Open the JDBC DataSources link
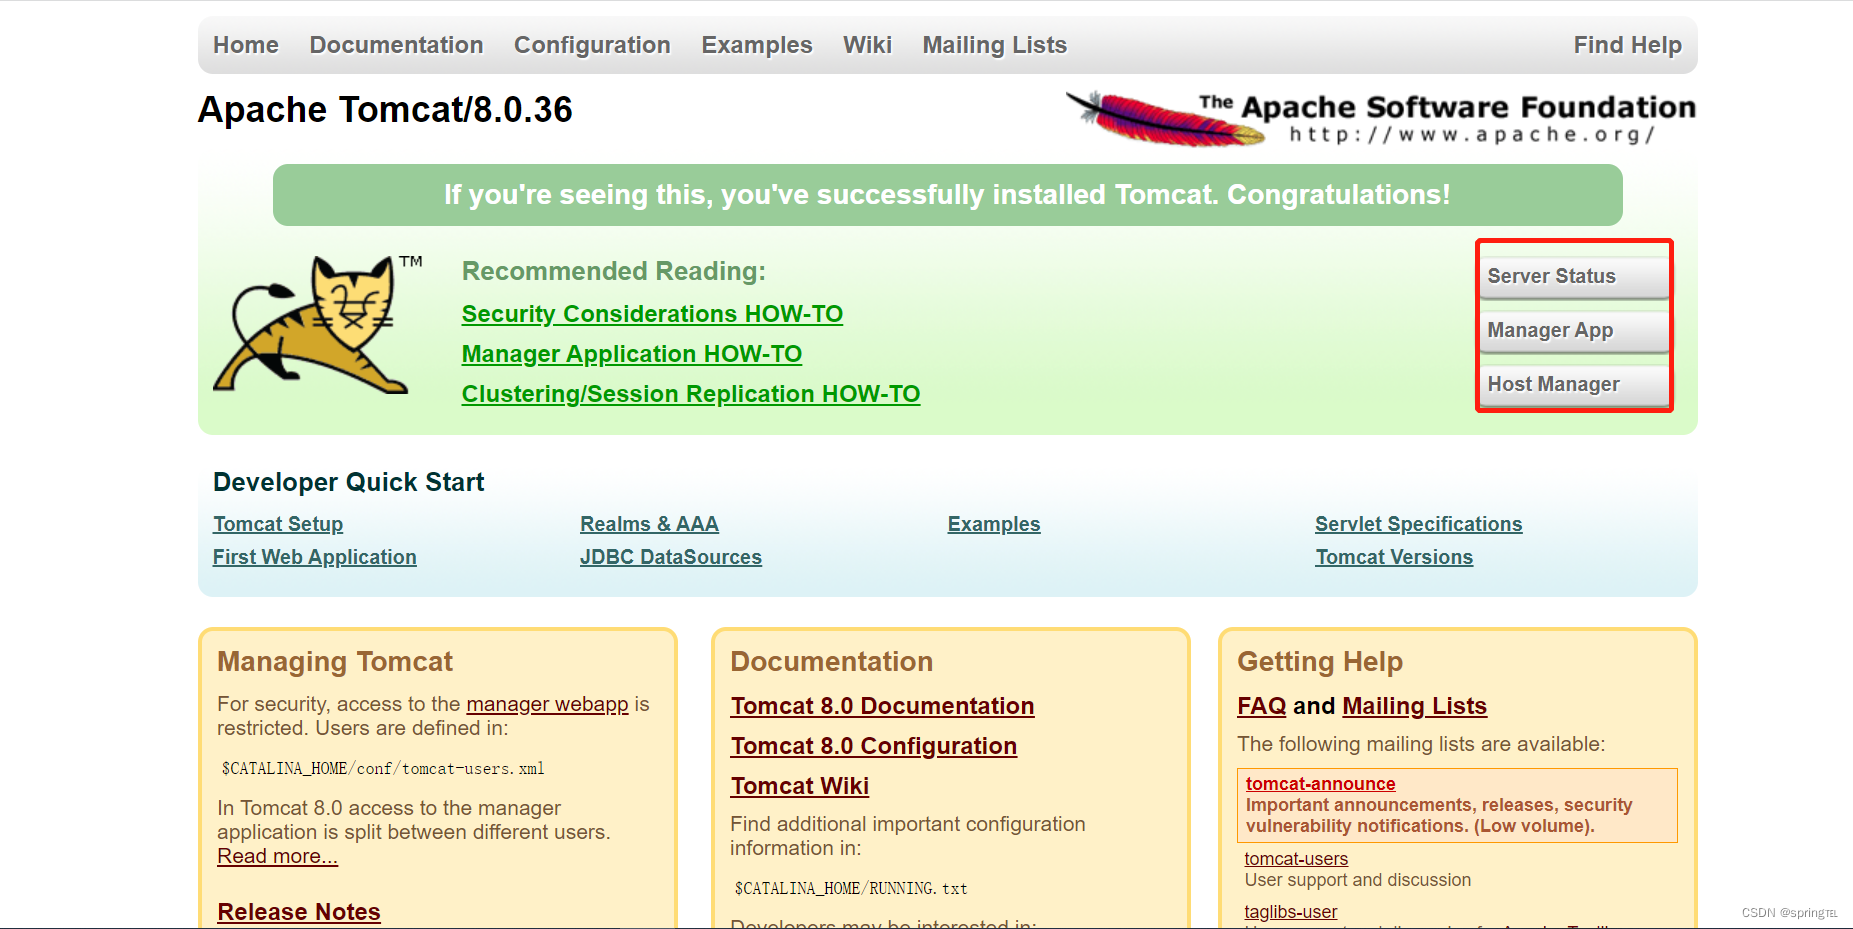The width and height of the screenshot is (1853, 929). pyautogui.click(x=671, y=557)
